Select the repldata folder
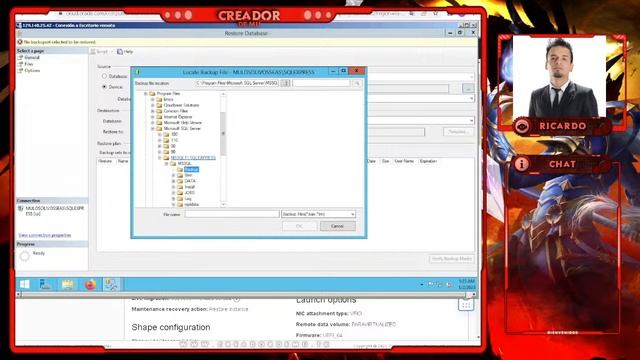This screenshot has width=640, height=360. 191,204
